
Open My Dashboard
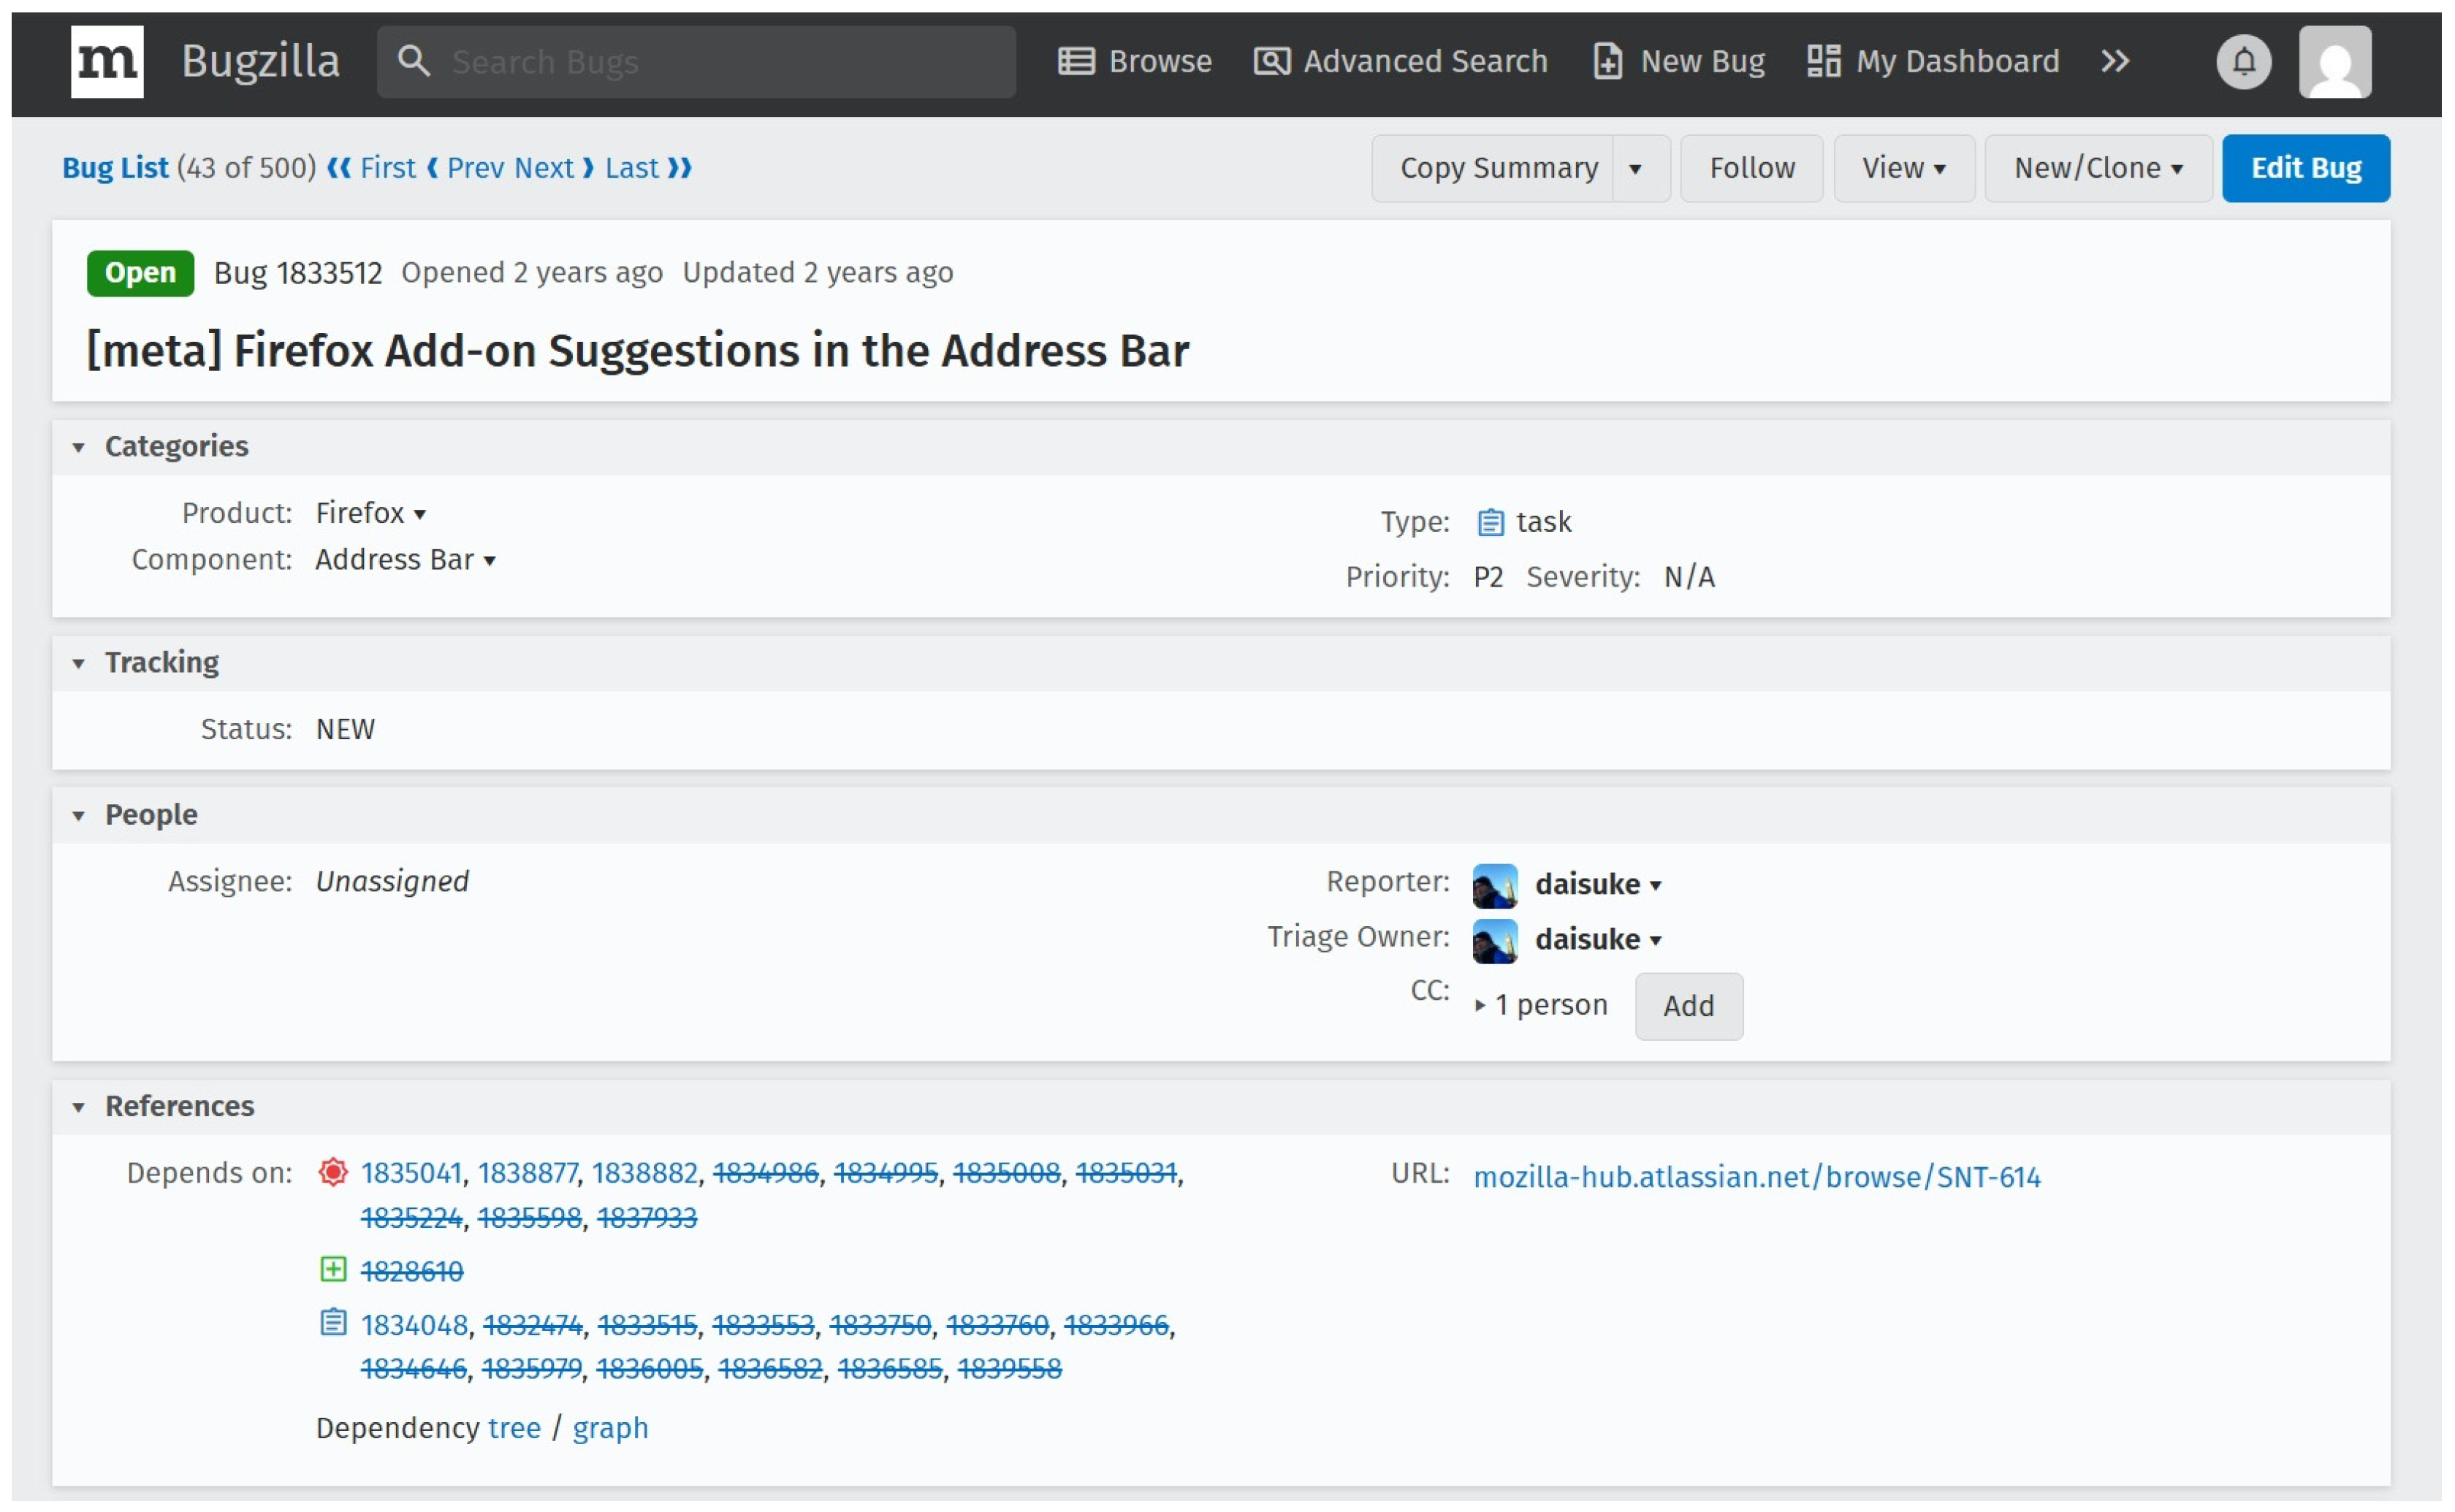tap(1933, 61)
